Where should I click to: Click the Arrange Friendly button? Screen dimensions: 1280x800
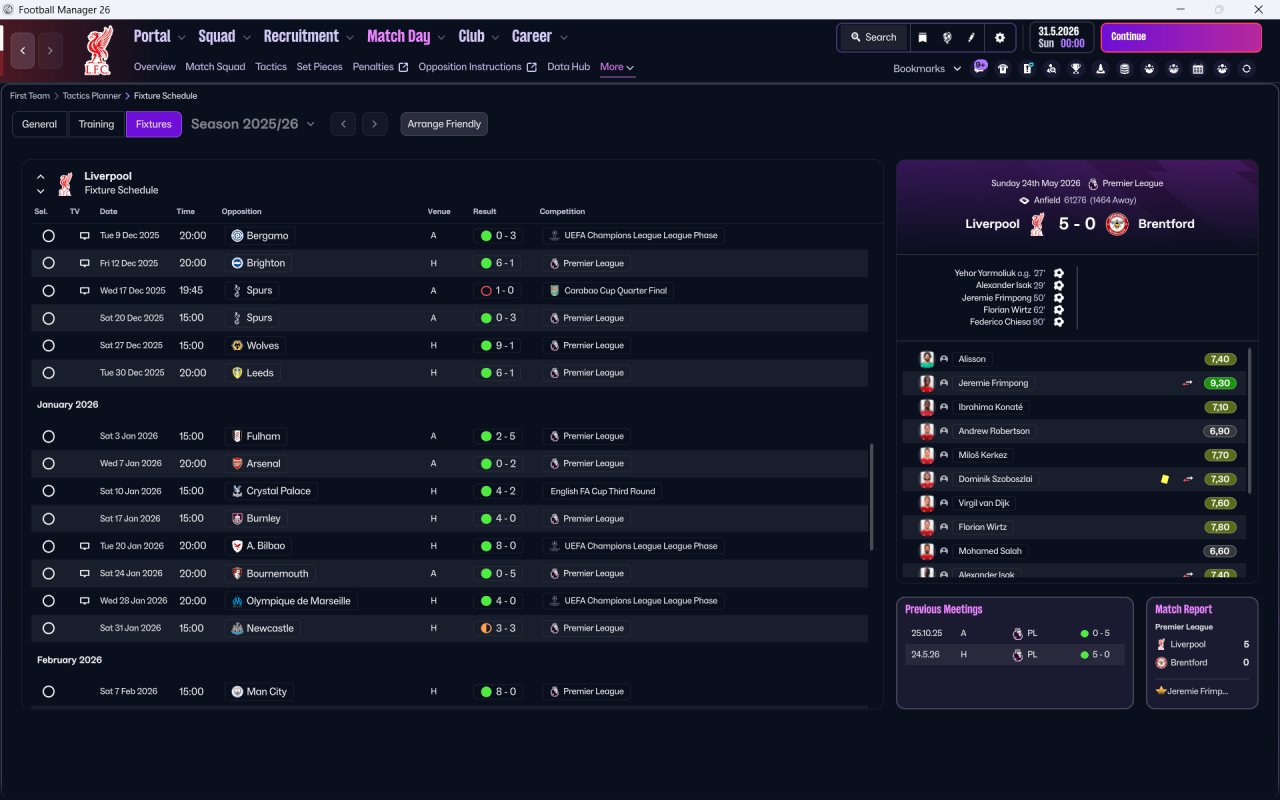(x=444, y=124)
